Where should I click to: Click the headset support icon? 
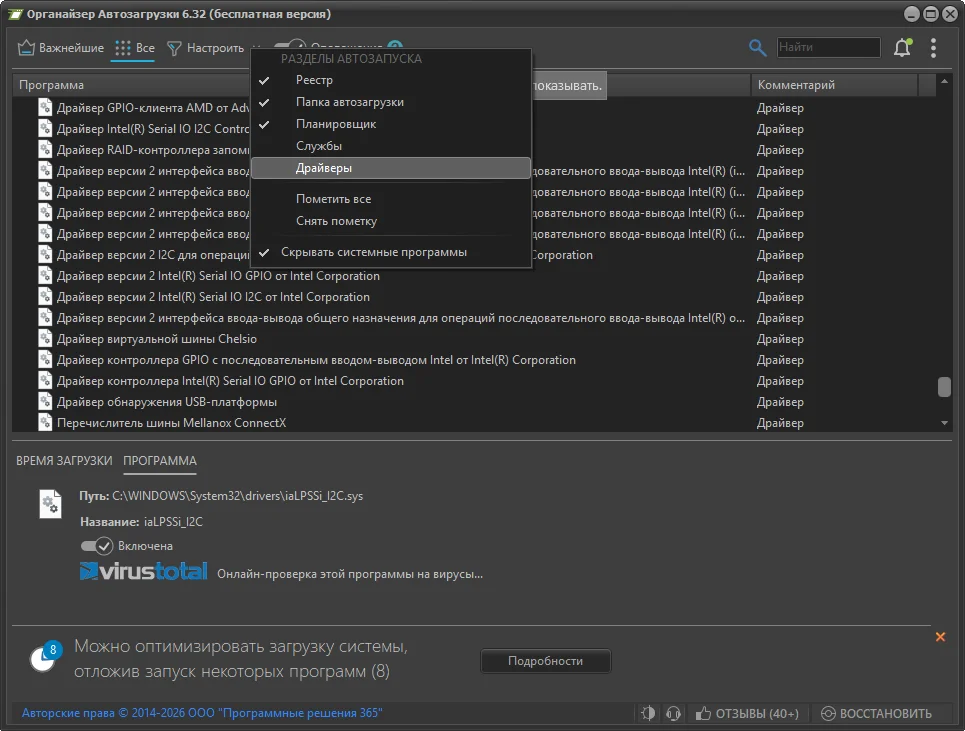click(x=673, y=713)
